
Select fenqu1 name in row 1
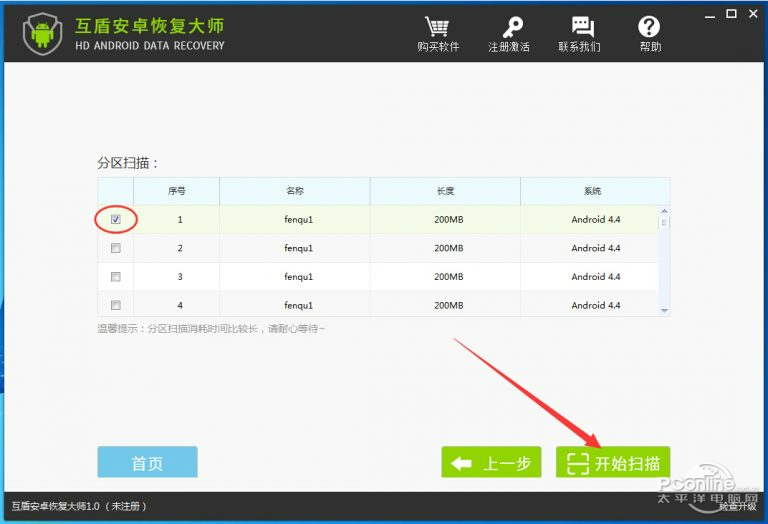coord(298,219)
